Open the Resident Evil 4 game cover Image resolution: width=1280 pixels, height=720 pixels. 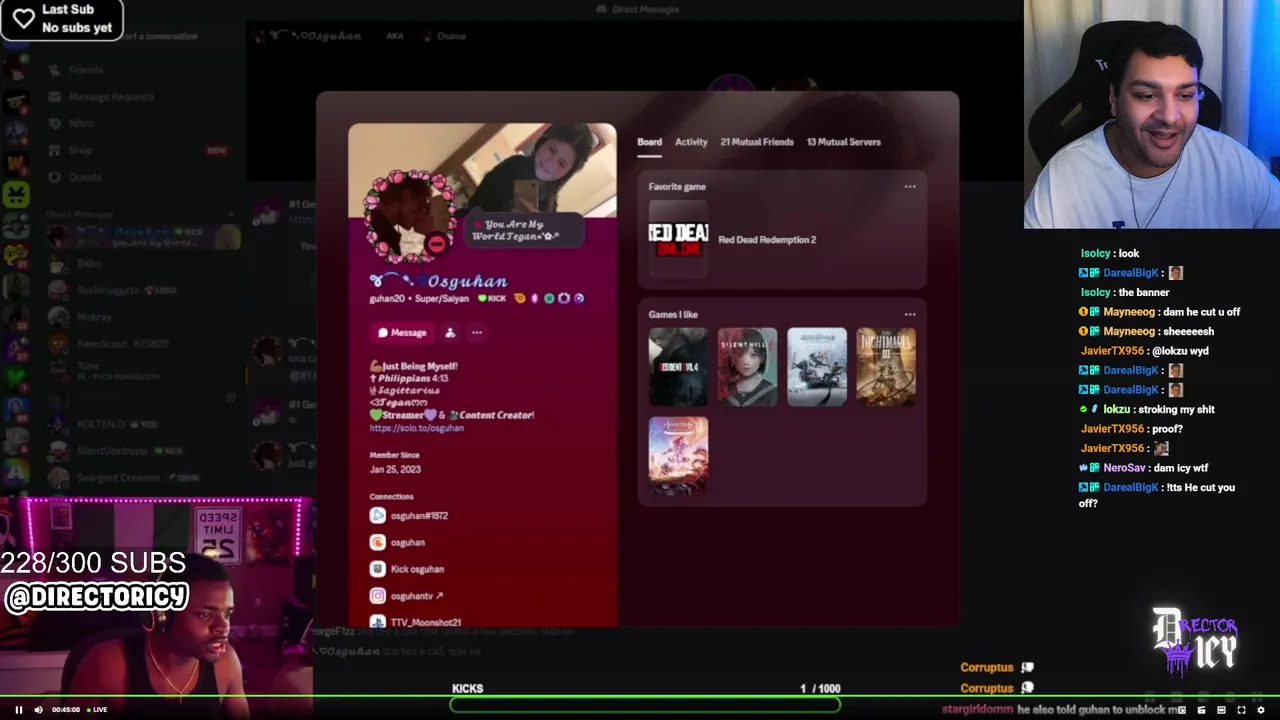[678, 367]
